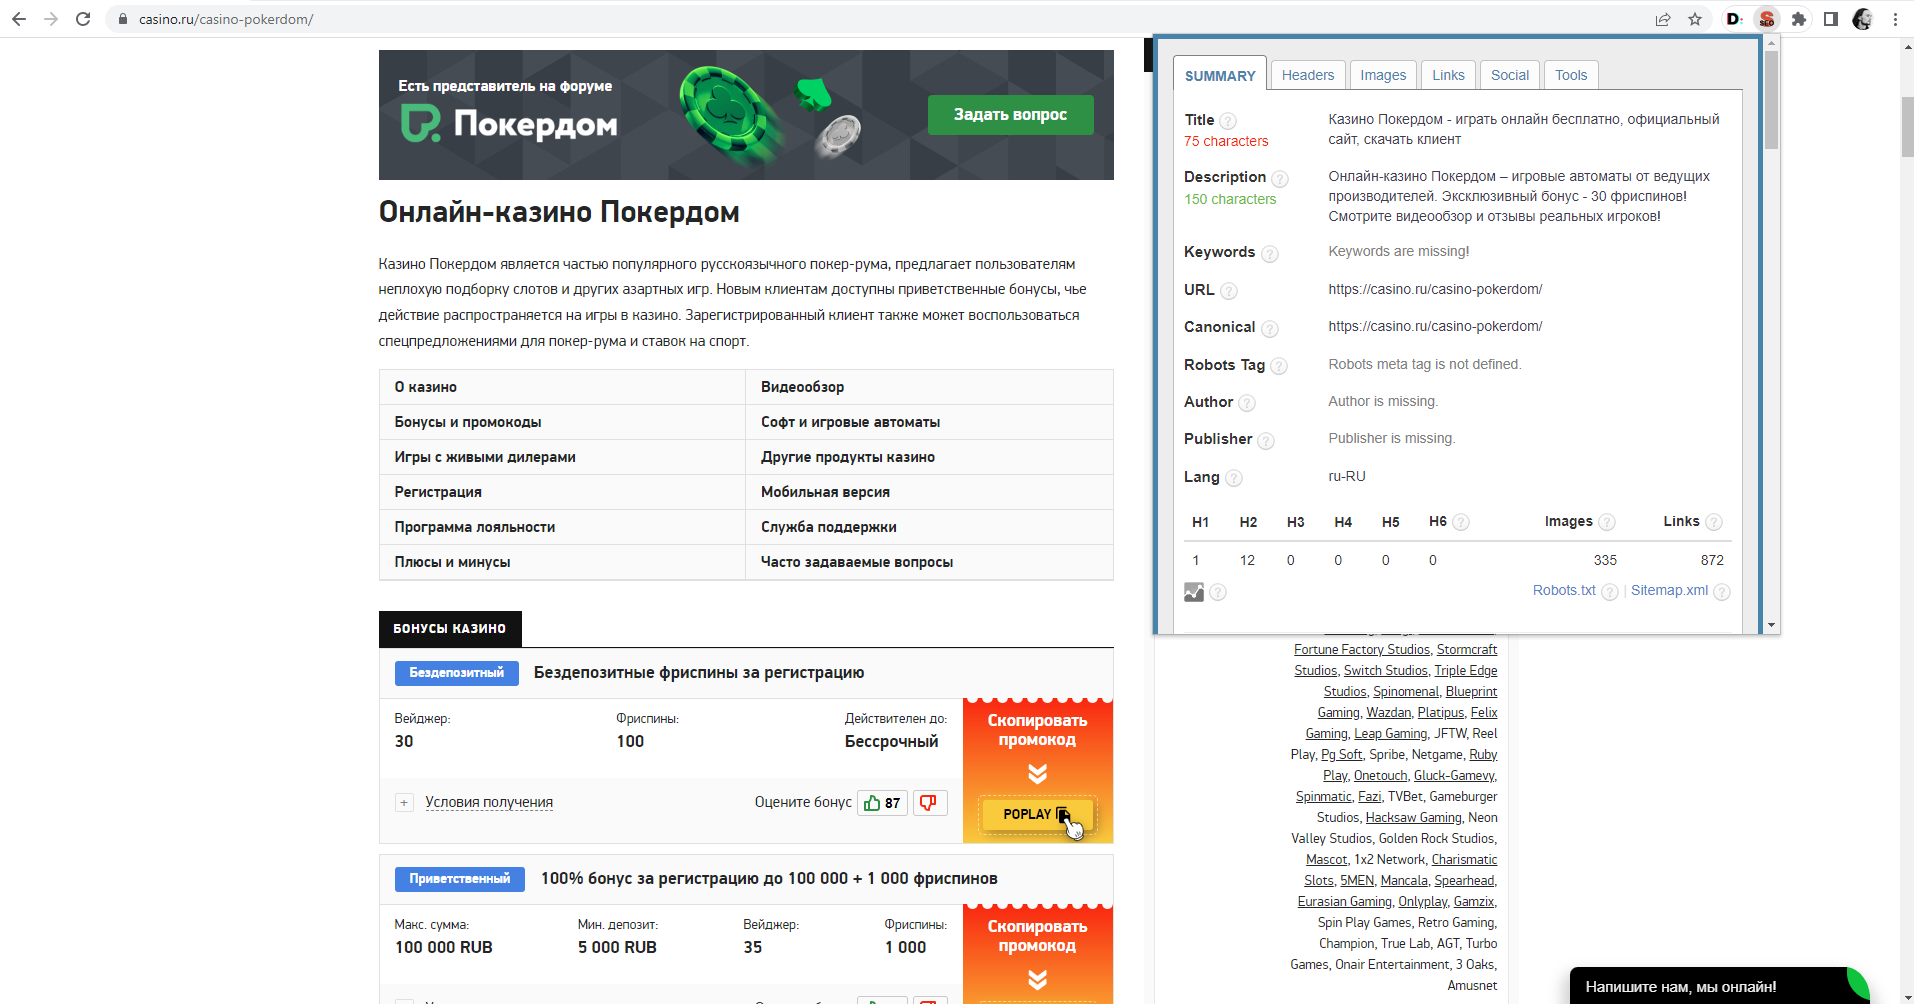Jump to Бонусы и промокоды section
The image size is (1914, 1004).
tap(468, 422)
